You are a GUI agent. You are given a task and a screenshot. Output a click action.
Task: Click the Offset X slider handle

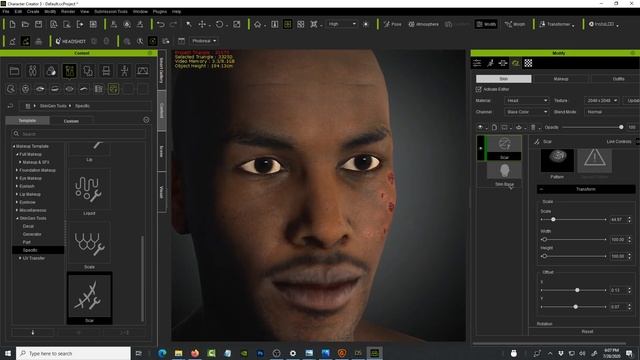tap(577, 290)
